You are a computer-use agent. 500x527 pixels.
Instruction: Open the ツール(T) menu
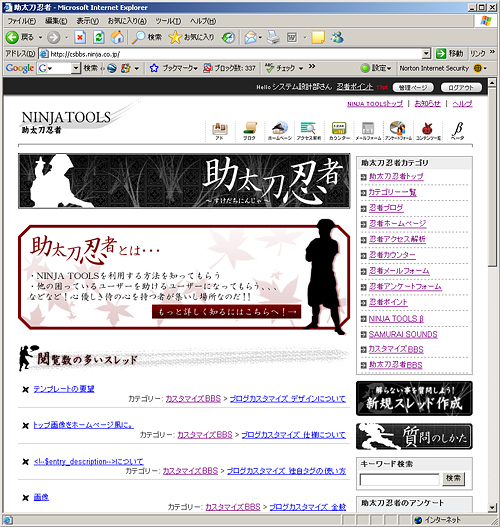point(168,21)
